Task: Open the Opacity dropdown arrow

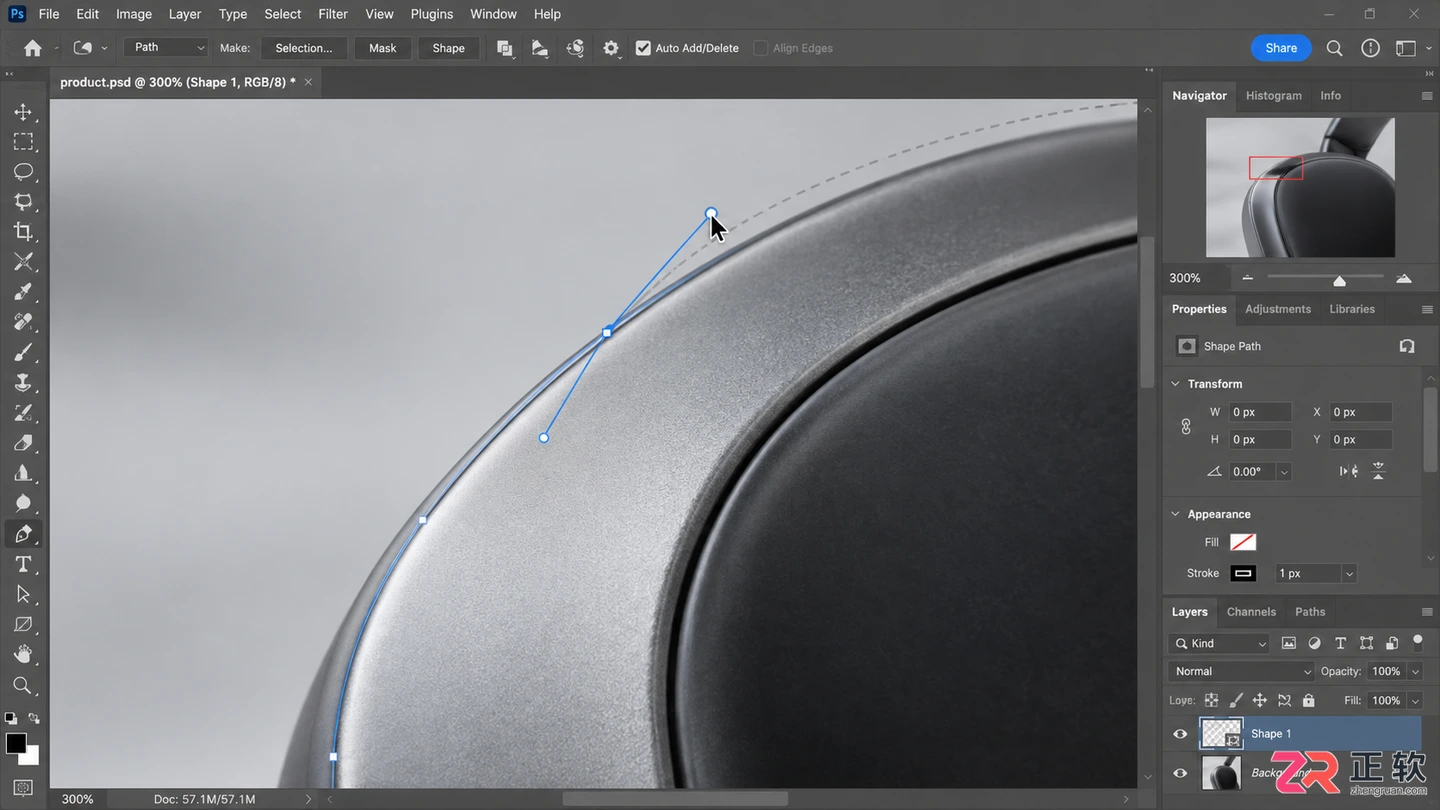Action: (x=1415, y=671)
